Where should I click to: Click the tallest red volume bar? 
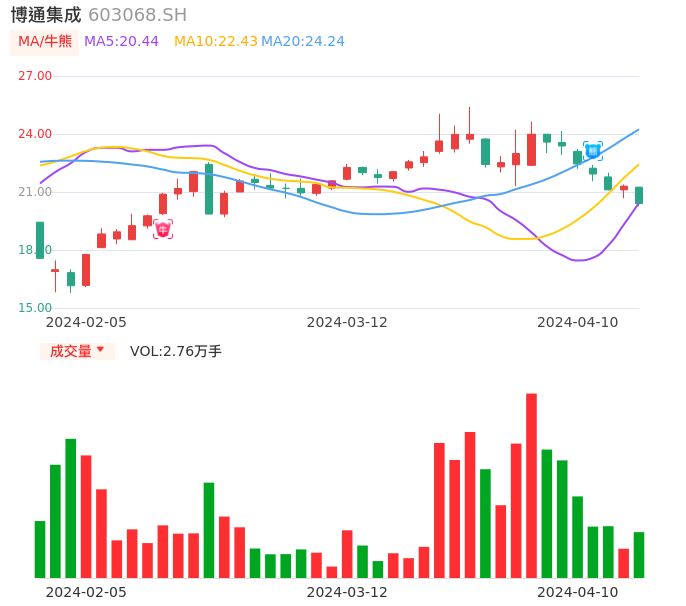531,485
